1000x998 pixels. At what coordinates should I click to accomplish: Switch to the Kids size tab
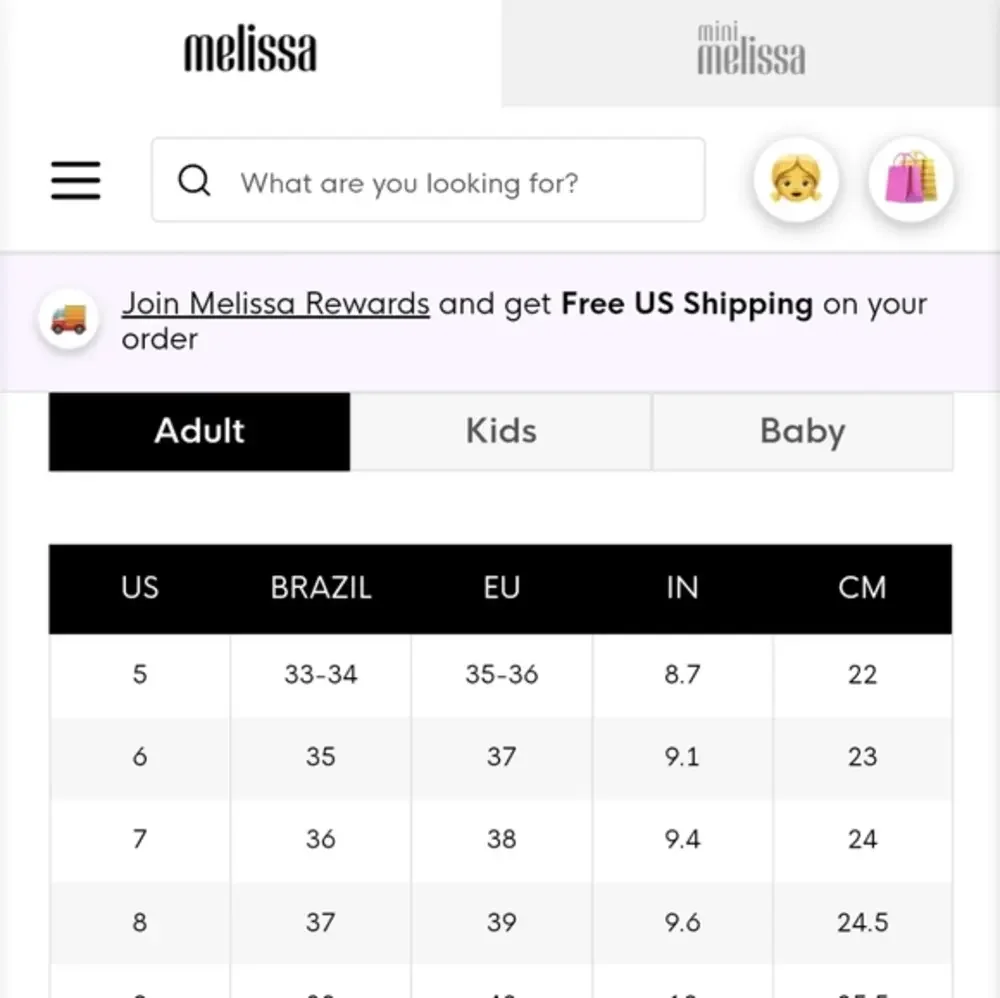501,432
